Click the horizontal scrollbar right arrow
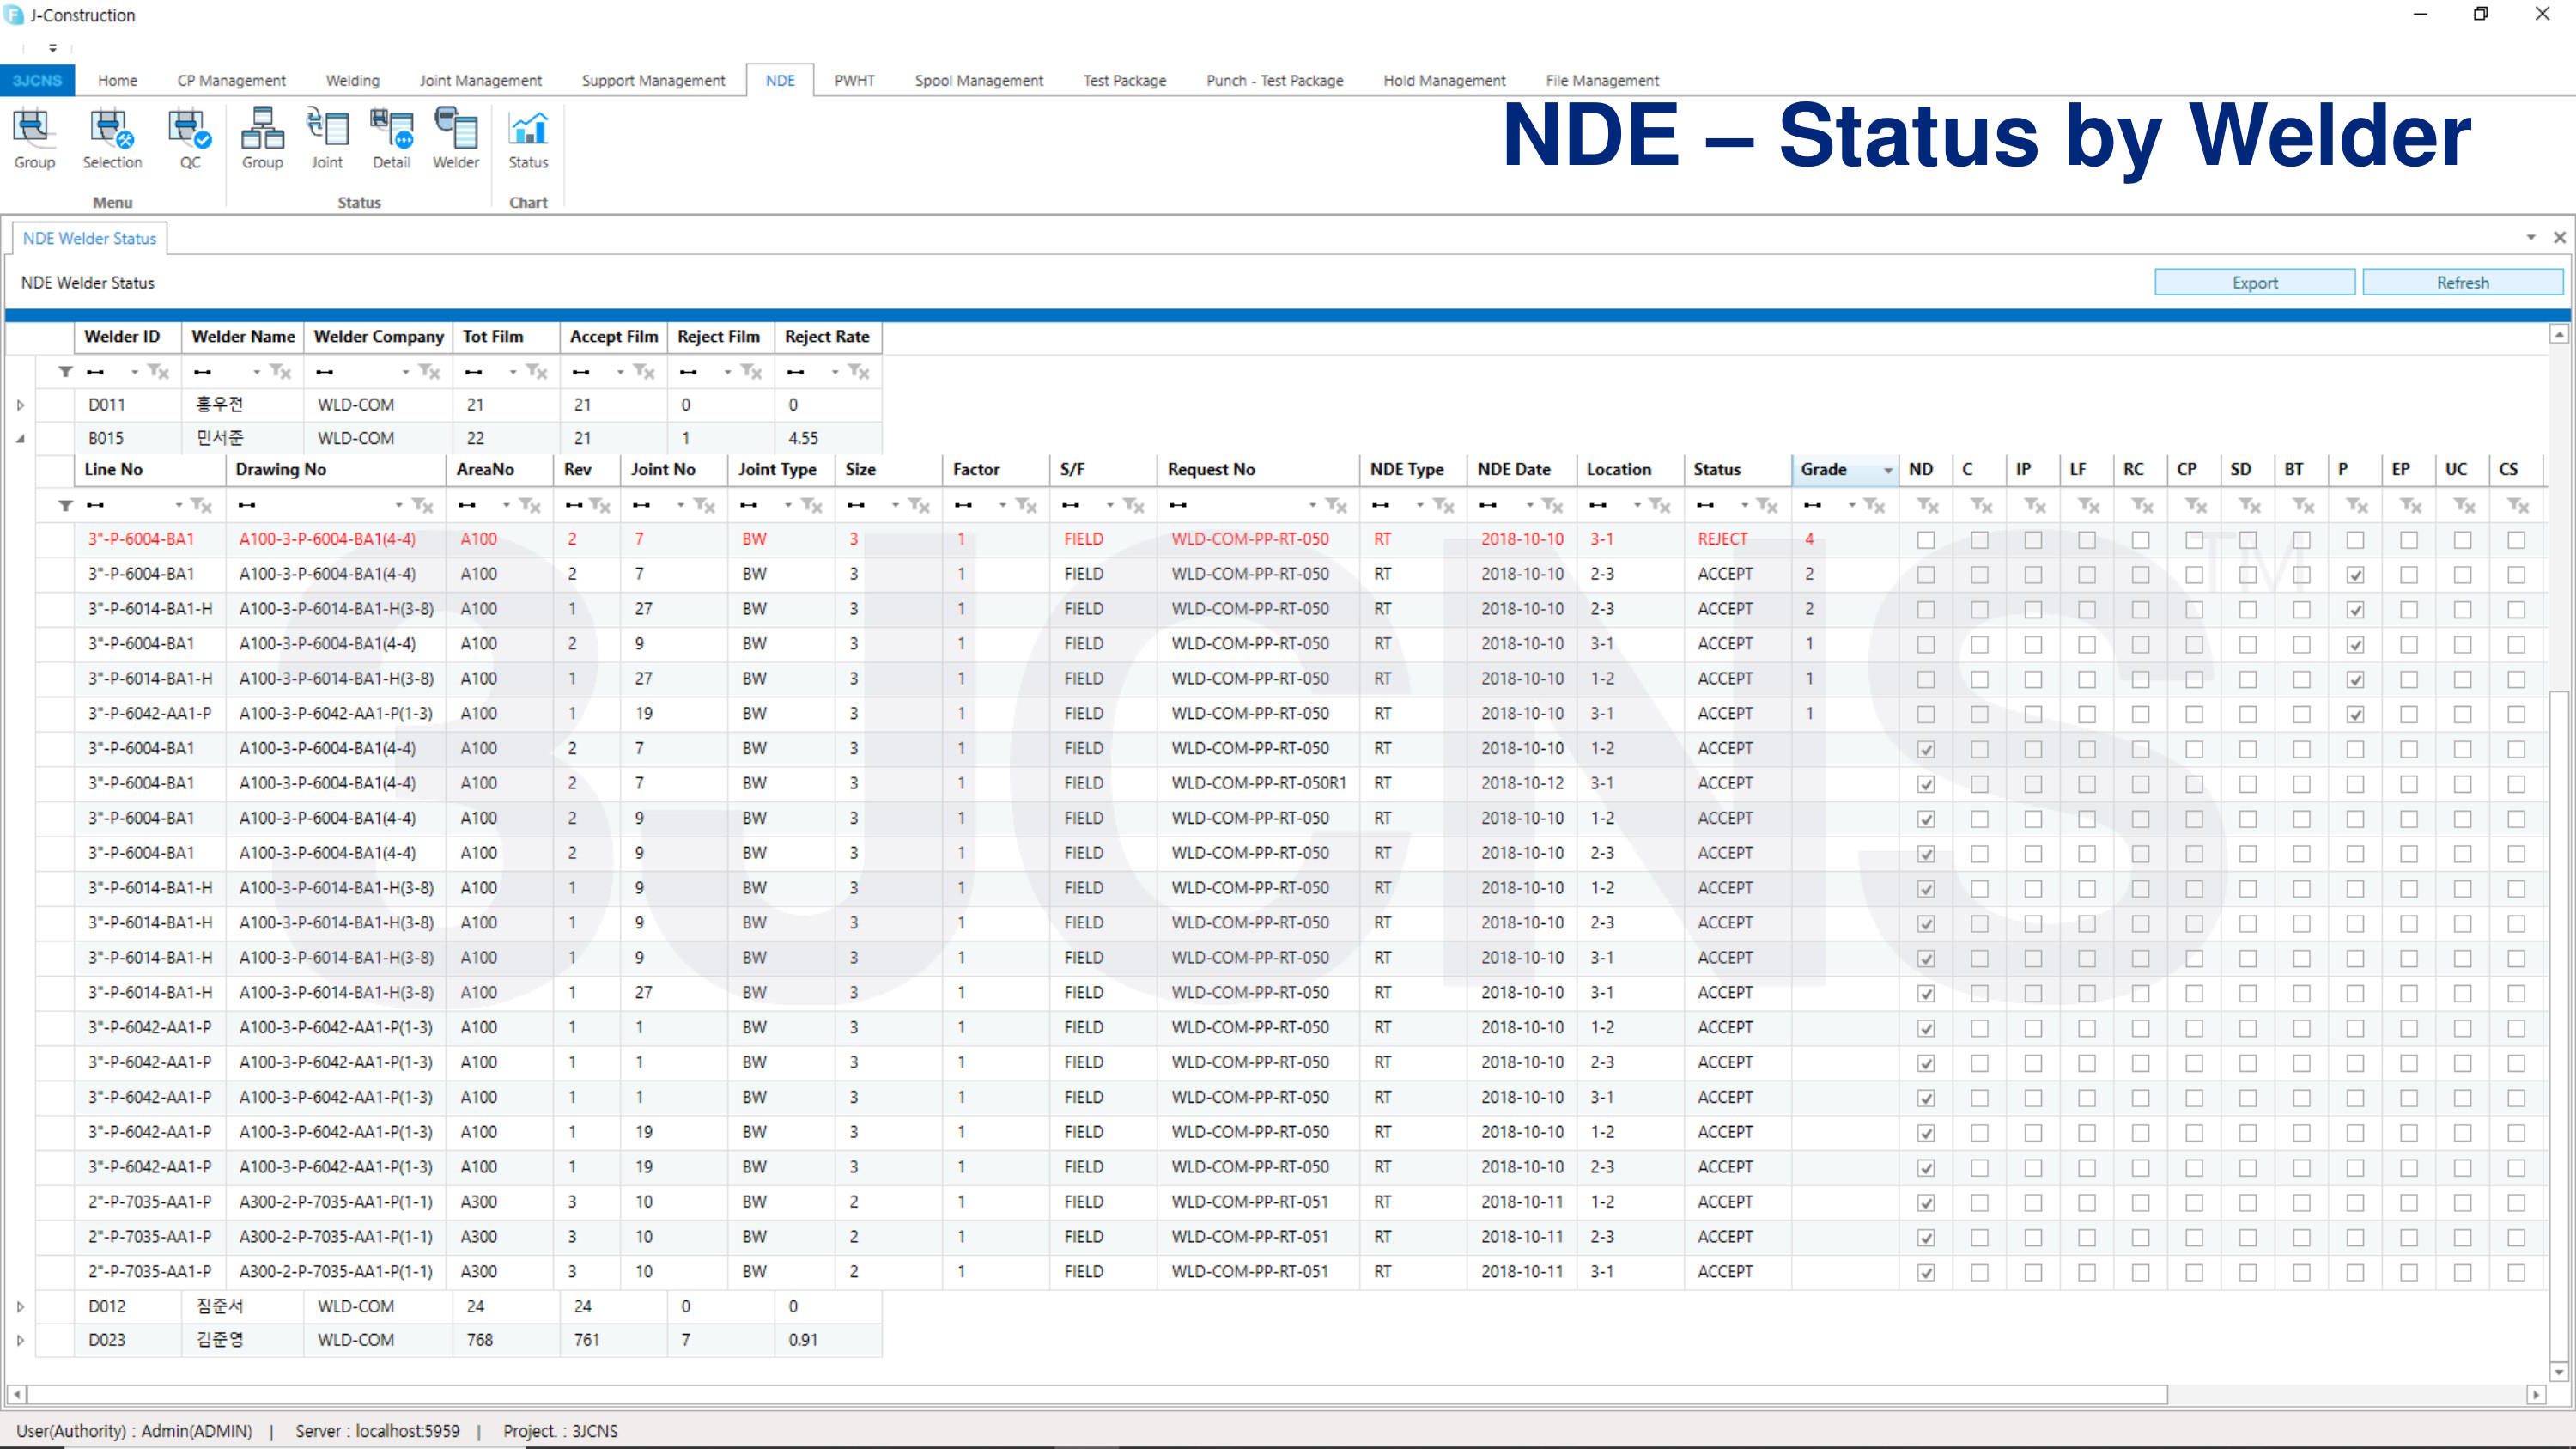The width and height of the screenshot is (2576, 1449). (x=2535, y=1395)
